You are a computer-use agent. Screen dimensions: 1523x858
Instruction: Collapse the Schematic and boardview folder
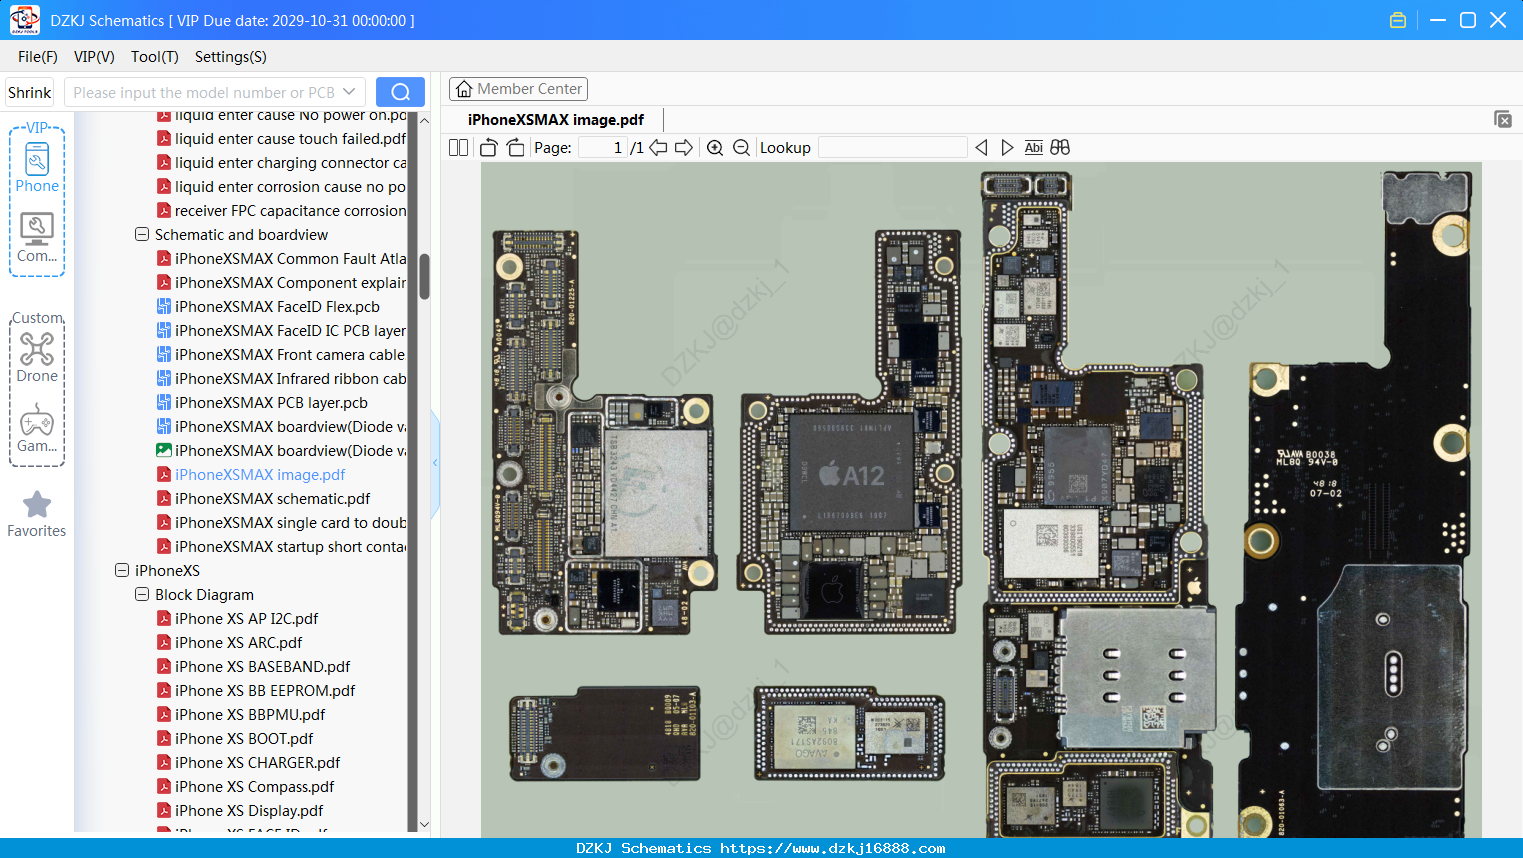(x=142, y=235)
